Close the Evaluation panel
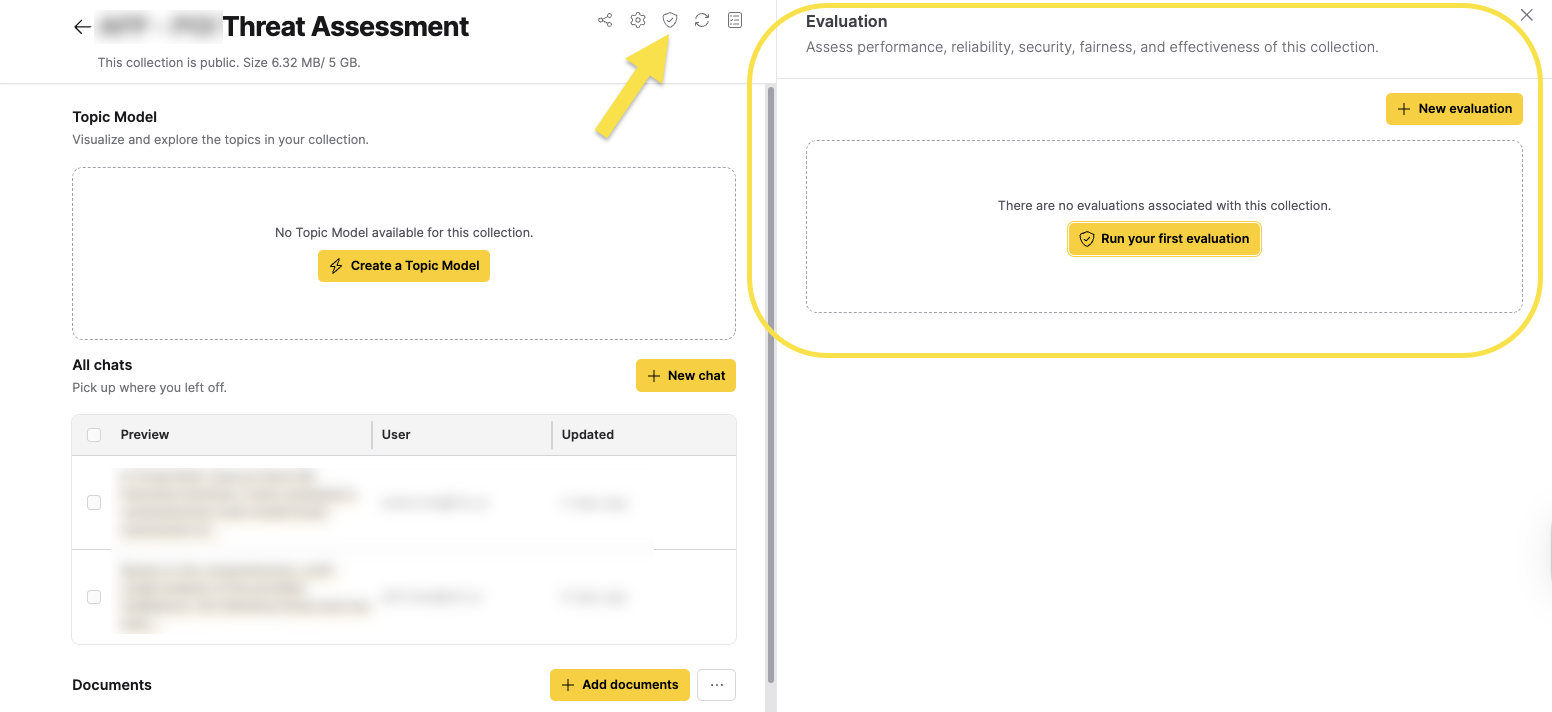The image size is (1552, 712). 1526,15
